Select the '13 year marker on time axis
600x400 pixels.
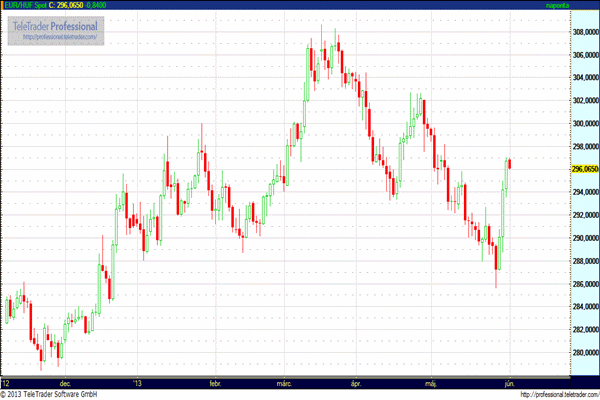[x=138, y=382]
